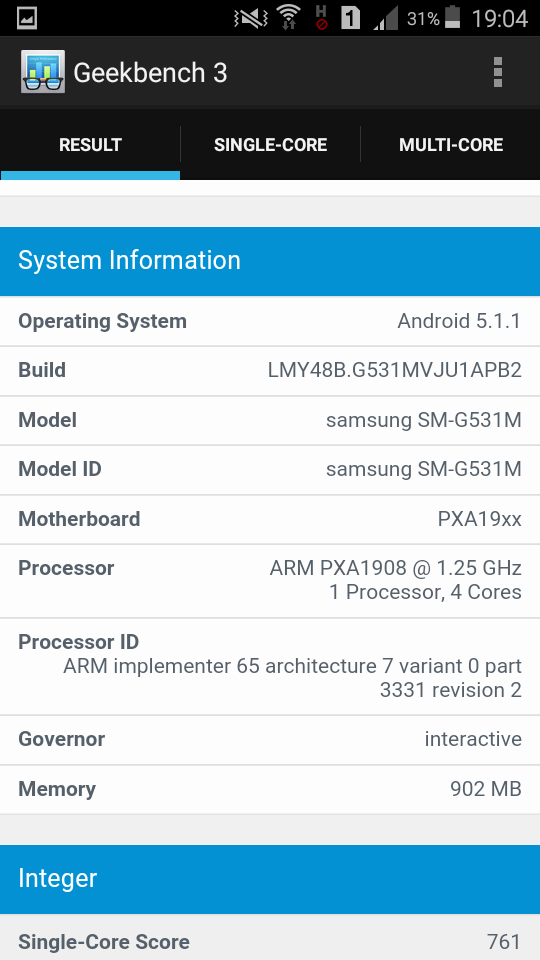This screenshot has height=960, width=540.
Task: Tap the muted vibrate icon in status bar
Action: click(250, 18)
